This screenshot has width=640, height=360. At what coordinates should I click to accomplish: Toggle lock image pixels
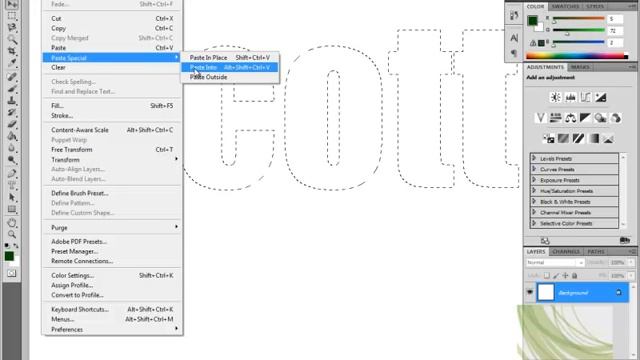coord(556,276)
